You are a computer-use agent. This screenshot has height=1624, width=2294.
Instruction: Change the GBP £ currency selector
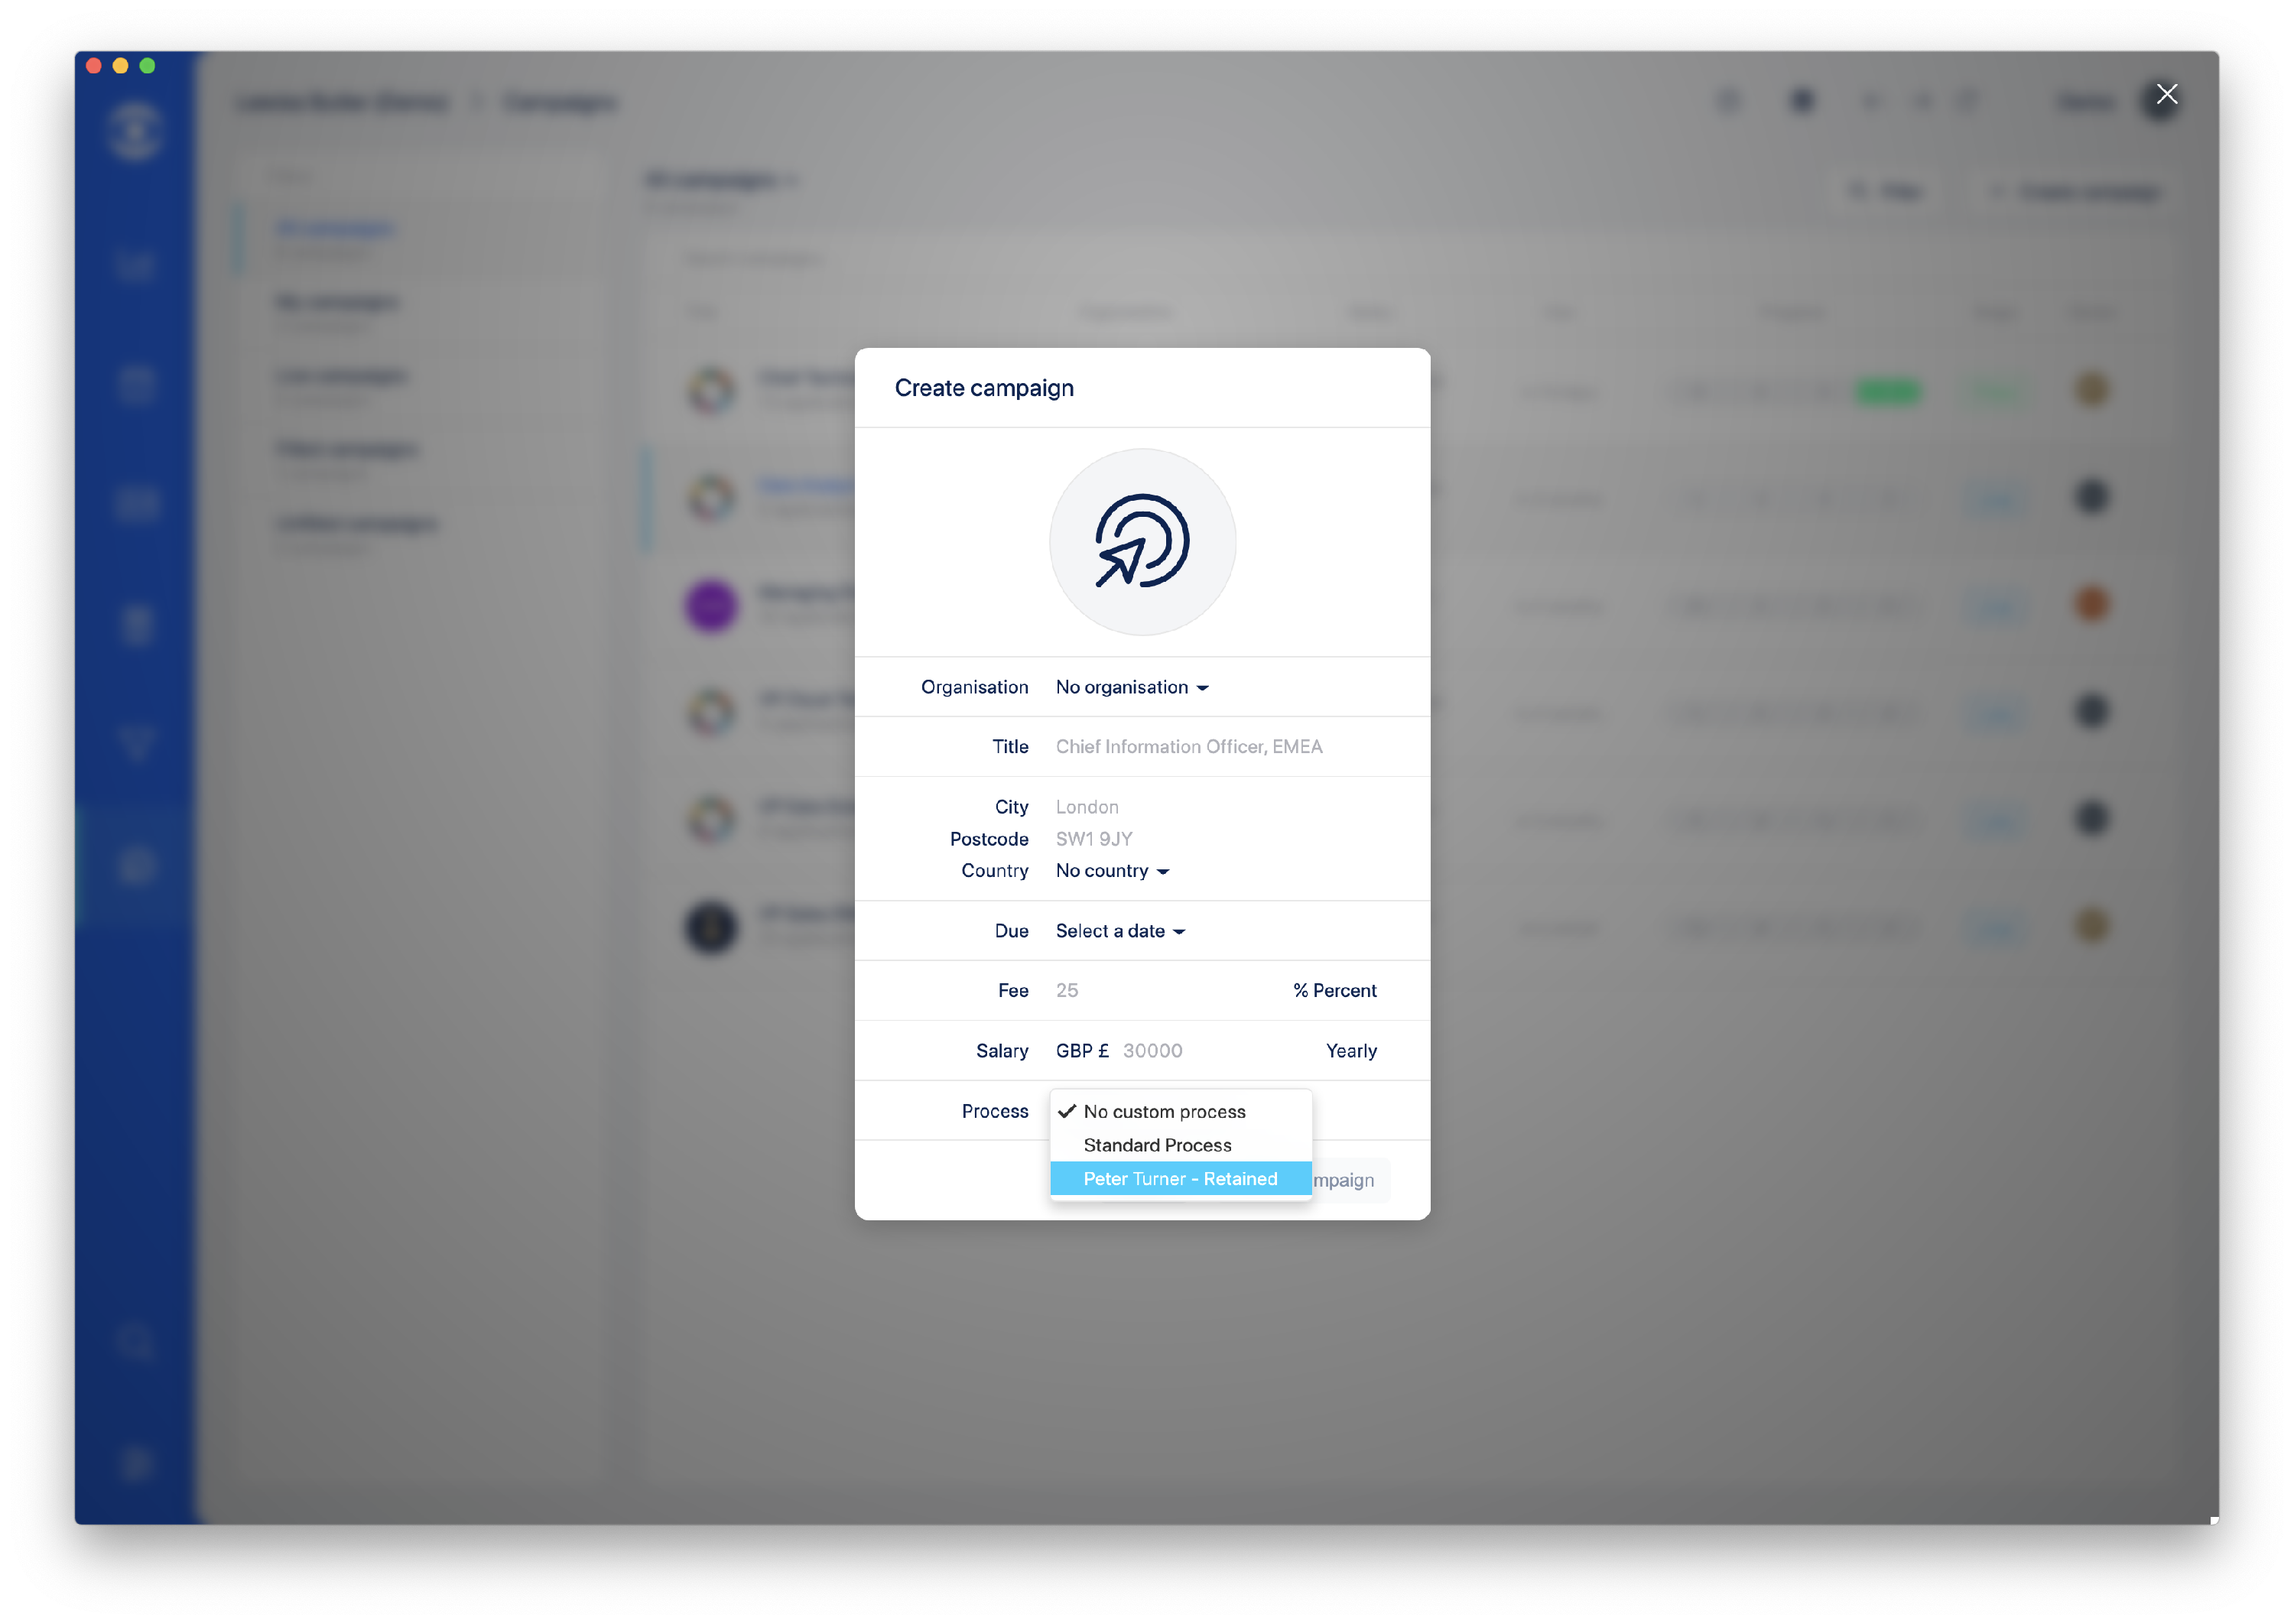pos(1082,1050)
